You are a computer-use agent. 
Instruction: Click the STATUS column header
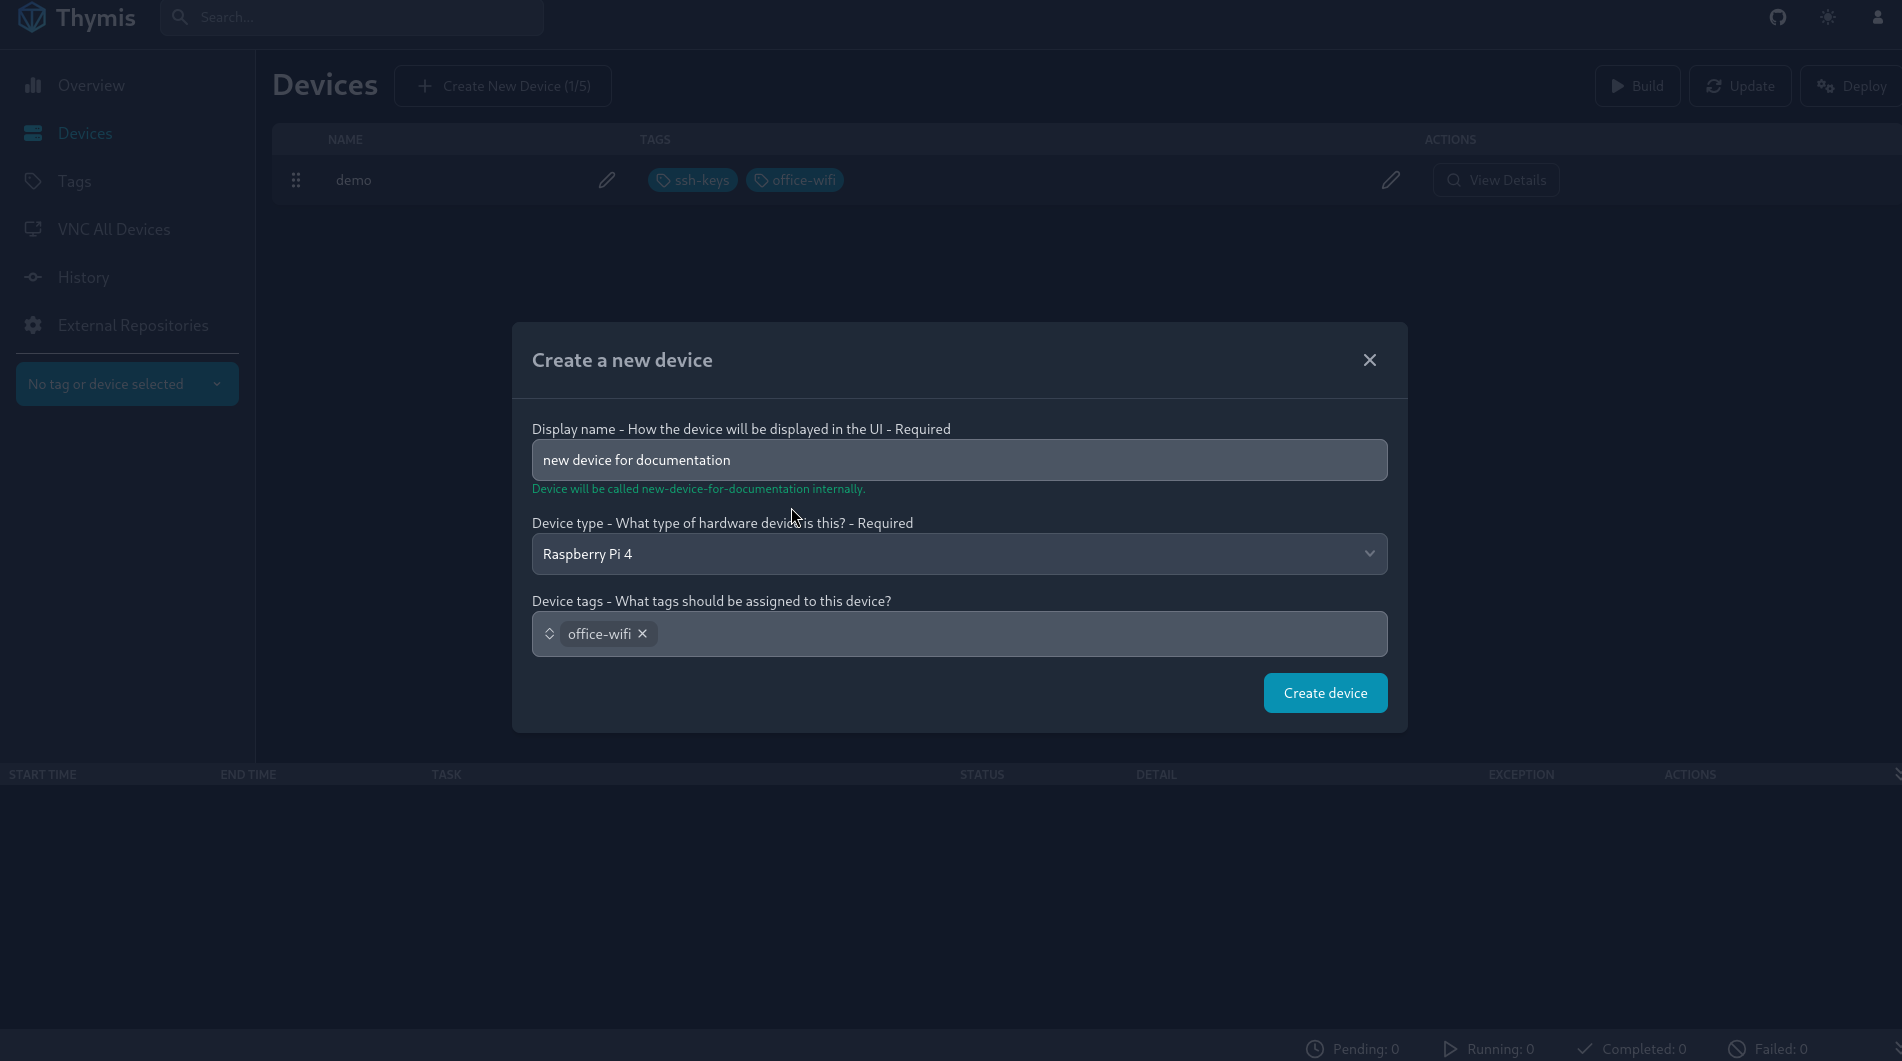pyautogui.click(x=982, y=774)
